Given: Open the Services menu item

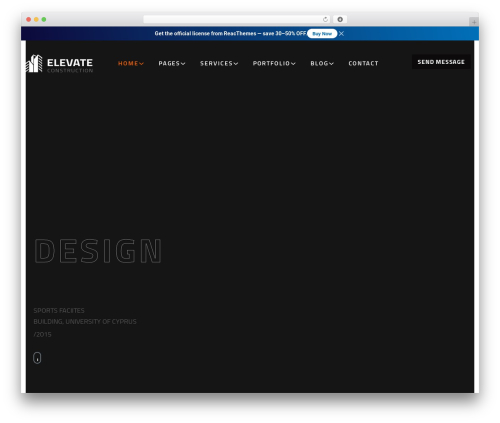Looking at the screenshot, I should tap(216, 63).
